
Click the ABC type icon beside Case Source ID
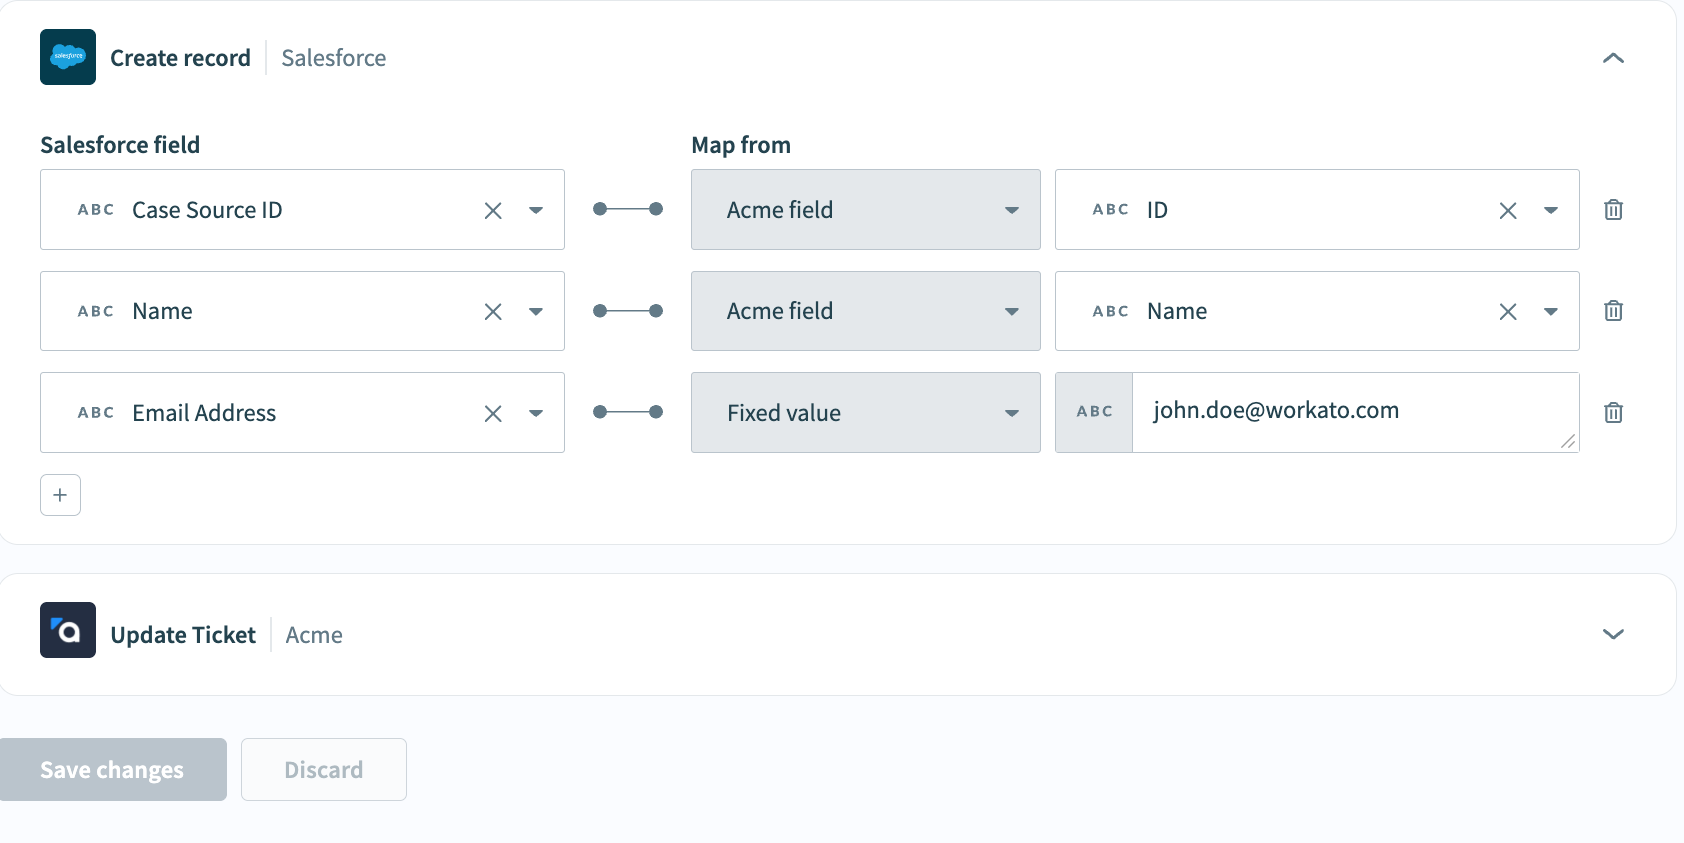[95, 210]
